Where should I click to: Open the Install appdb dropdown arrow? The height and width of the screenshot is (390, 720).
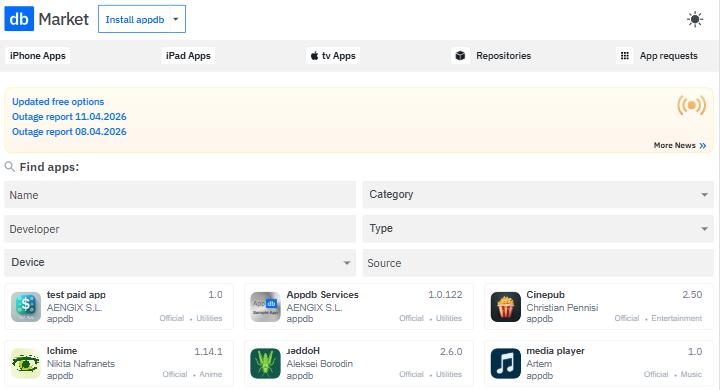[x=175, y=19]
